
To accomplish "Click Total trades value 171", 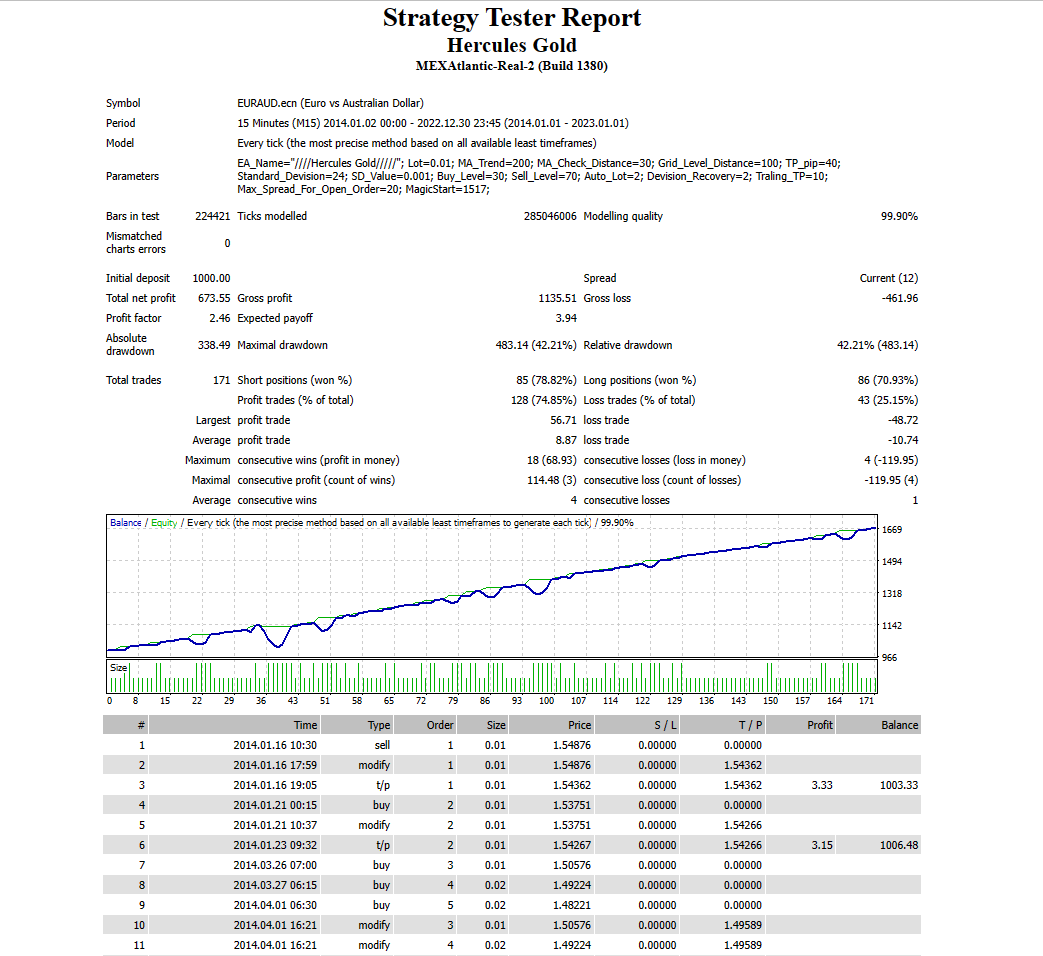I will tap(222, 381).
